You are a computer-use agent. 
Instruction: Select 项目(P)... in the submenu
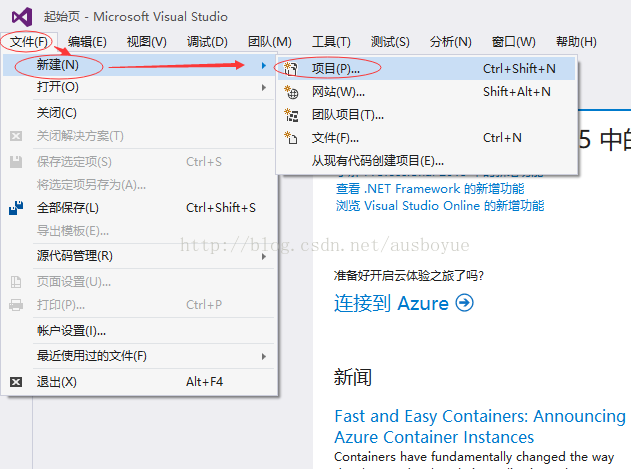pyautogui.click(x=427, y=68)
